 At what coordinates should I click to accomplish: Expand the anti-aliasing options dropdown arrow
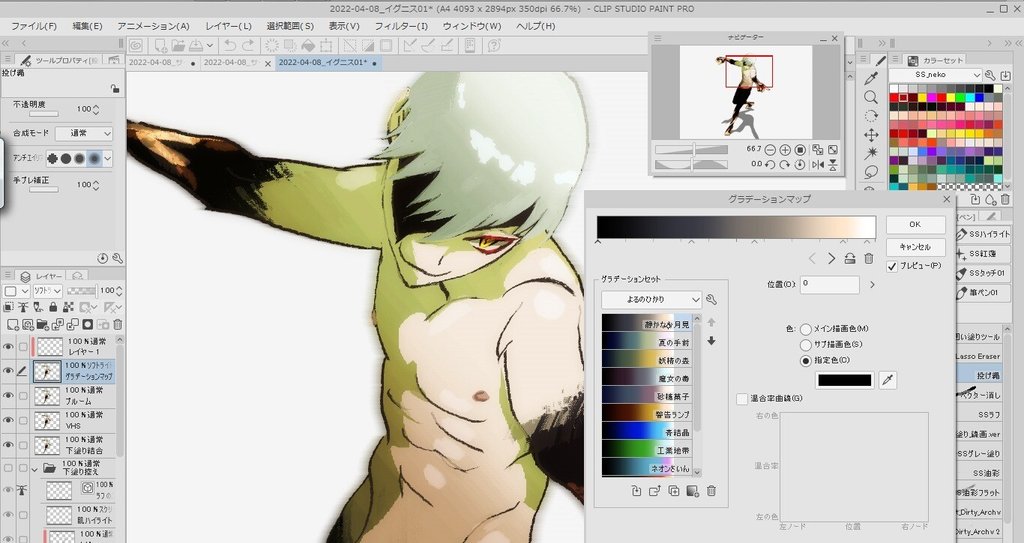coord(107,158)
